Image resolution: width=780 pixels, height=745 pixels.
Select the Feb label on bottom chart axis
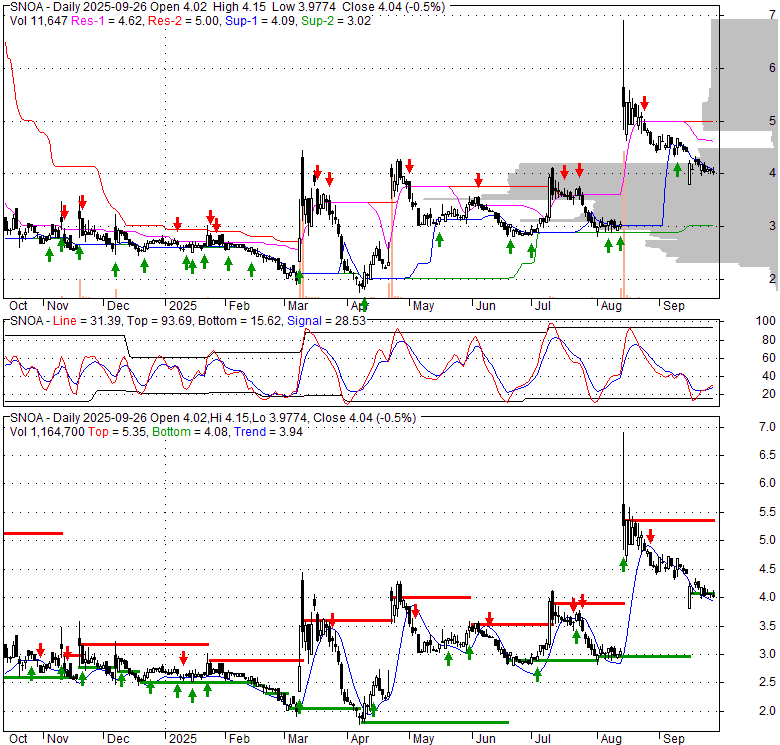(239, 739)
